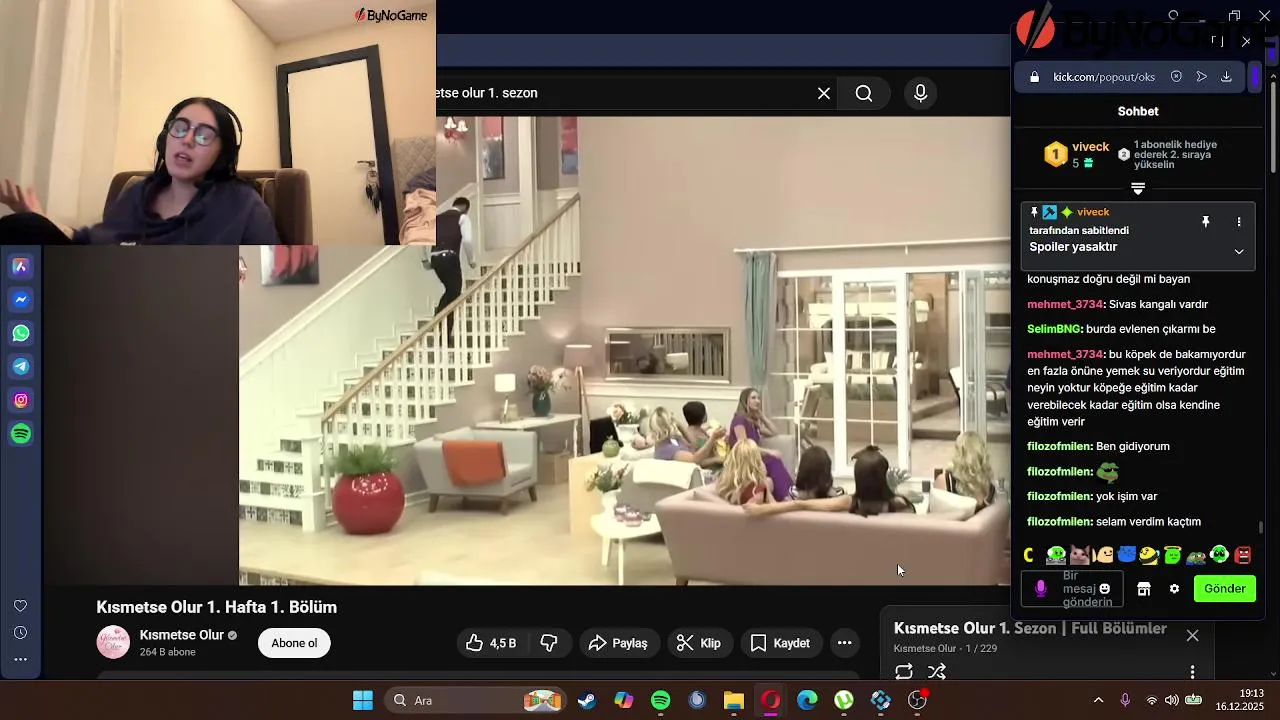Toggle playlist shuffle button

click(937, 672)
